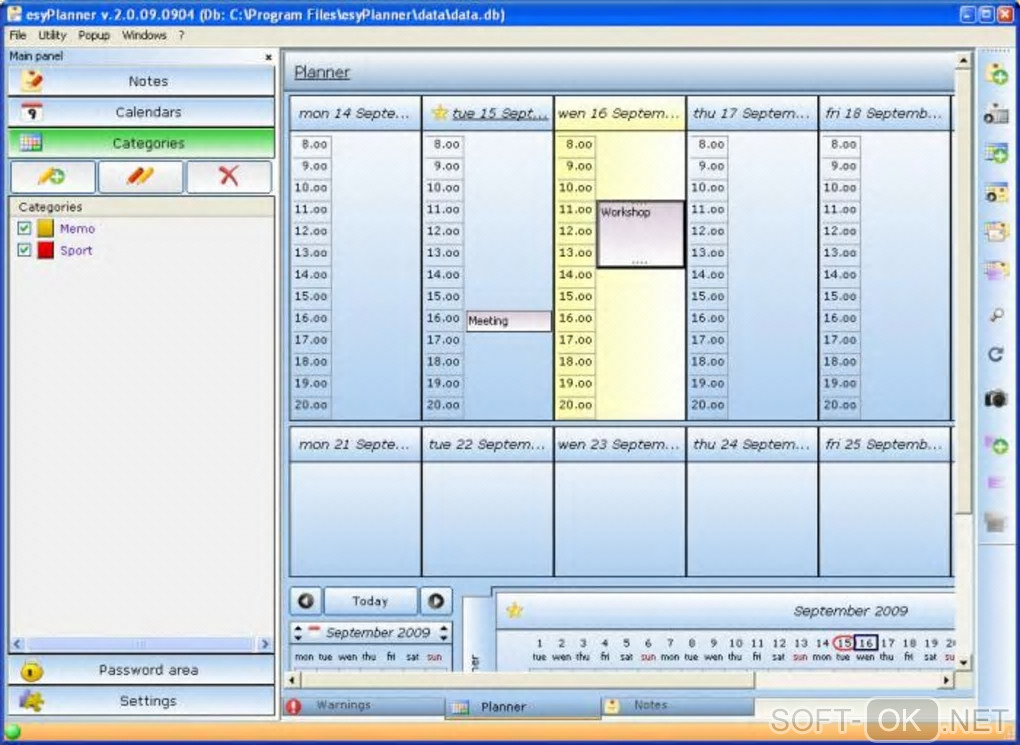The width and height of the screenshot is (1020, 745).
Task: Click the mon 14 September day header
Action: [355, 113]
